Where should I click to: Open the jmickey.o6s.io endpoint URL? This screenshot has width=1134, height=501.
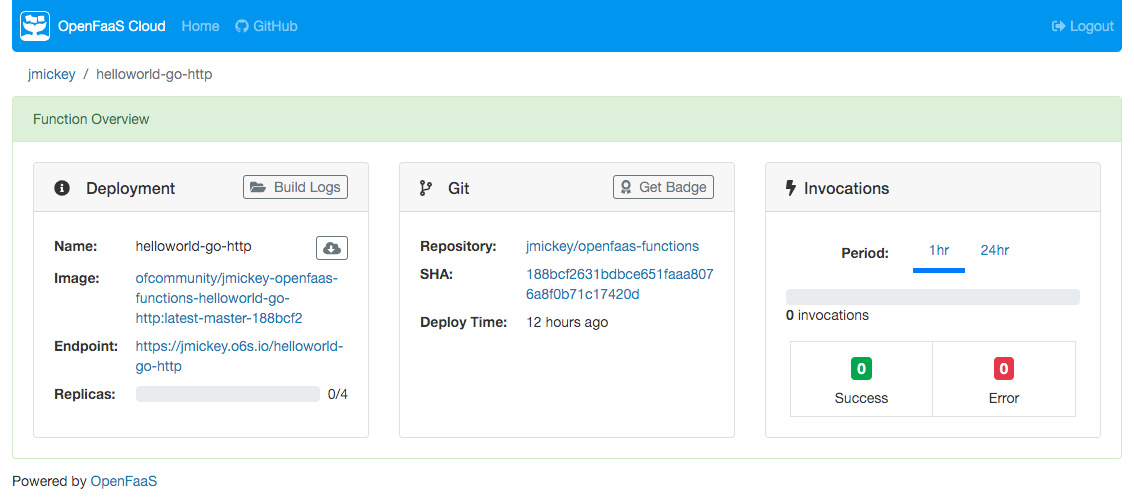point(239,356)
